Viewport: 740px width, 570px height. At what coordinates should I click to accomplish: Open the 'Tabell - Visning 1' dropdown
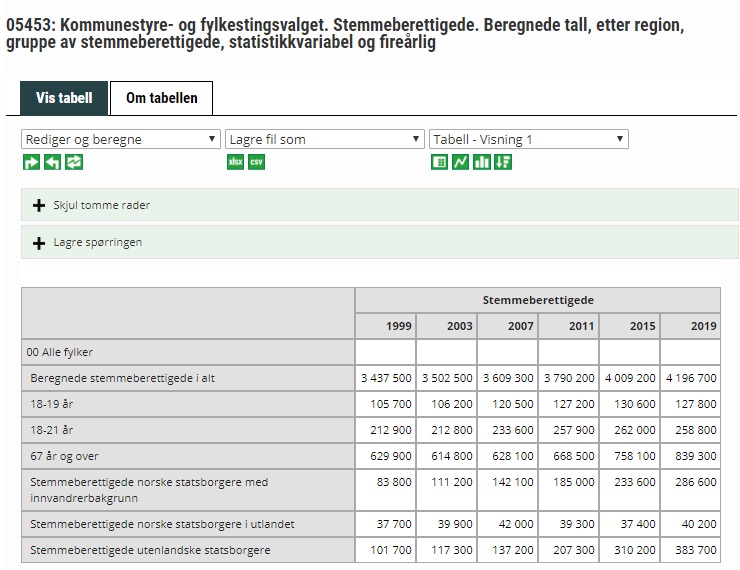[x=528, y=139]
